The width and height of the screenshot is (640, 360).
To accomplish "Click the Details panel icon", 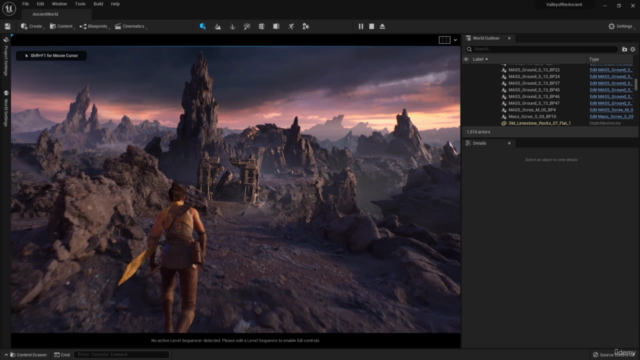I will 468,143.
